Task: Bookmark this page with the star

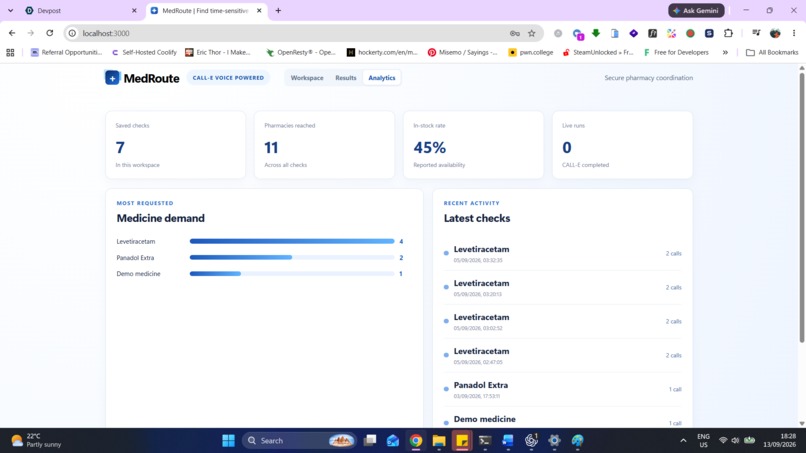Action: 532,33
